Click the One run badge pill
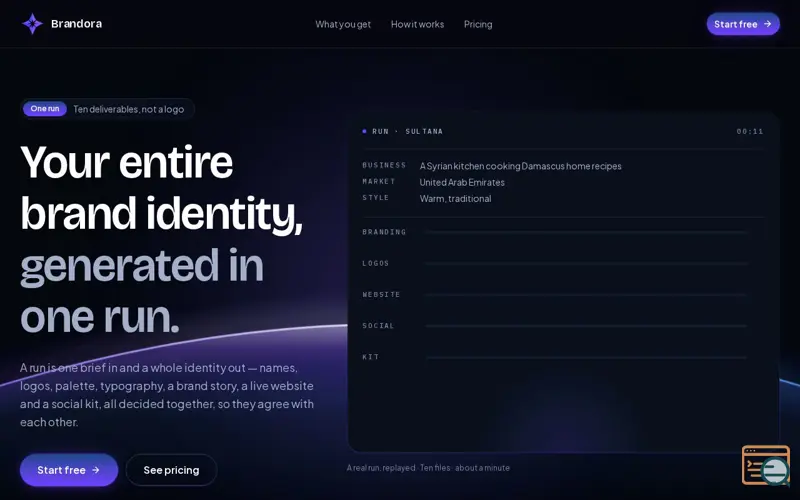 45,109
